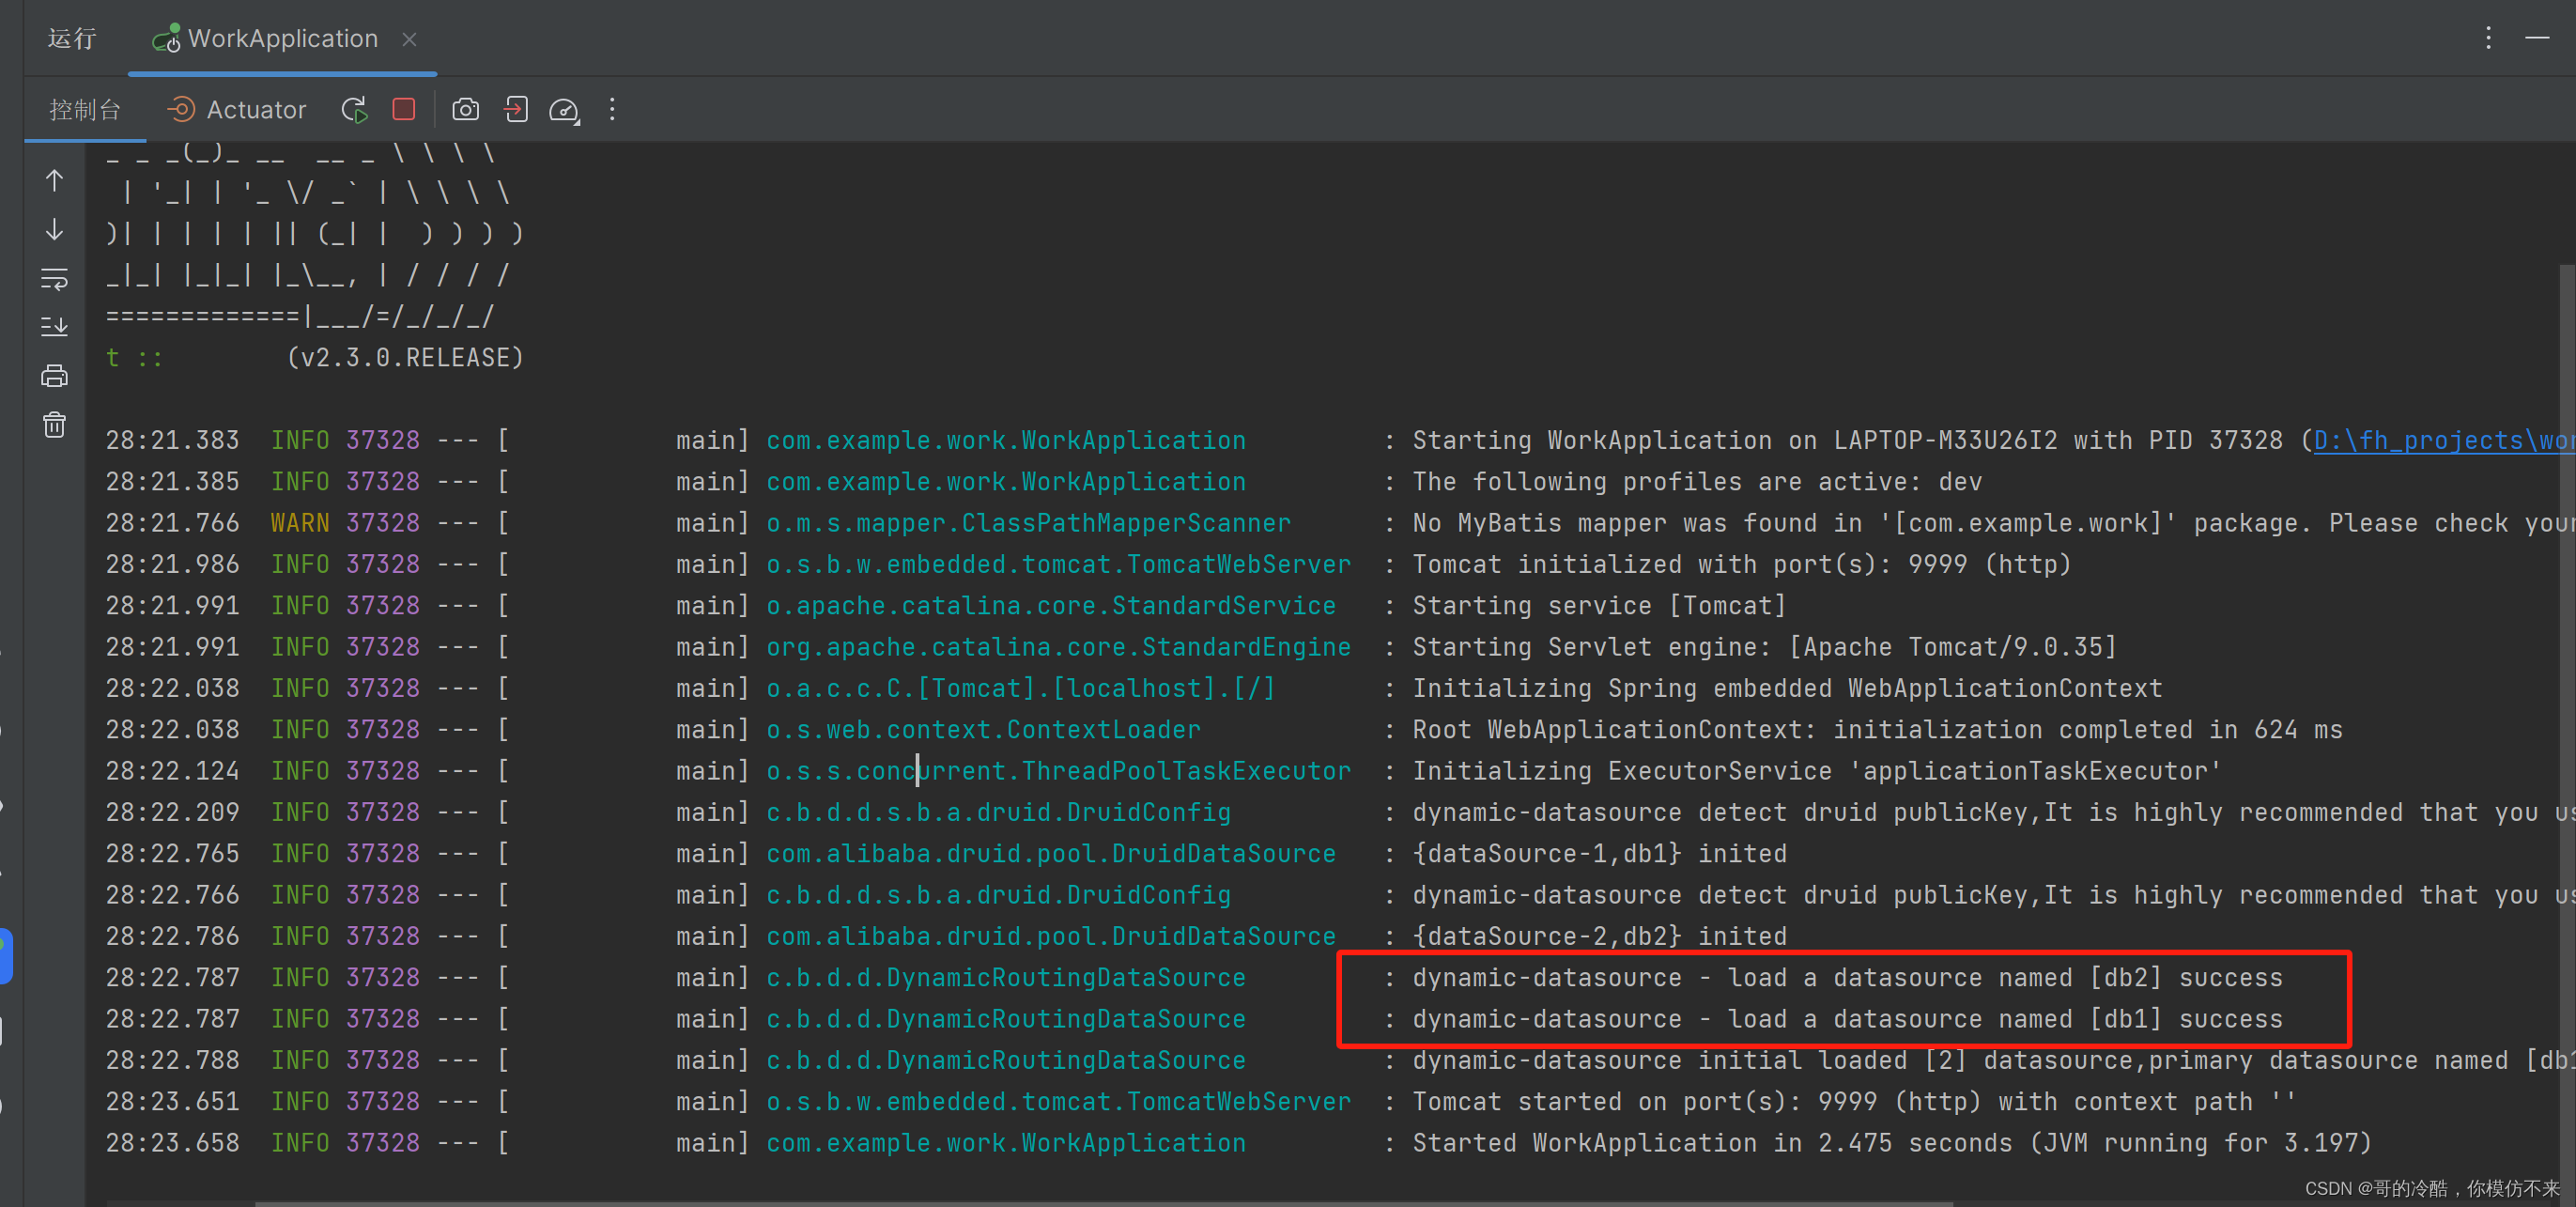2576x1207 pixels.
Task: Open the window options kebab menu top right
Action: [2489, 37]
